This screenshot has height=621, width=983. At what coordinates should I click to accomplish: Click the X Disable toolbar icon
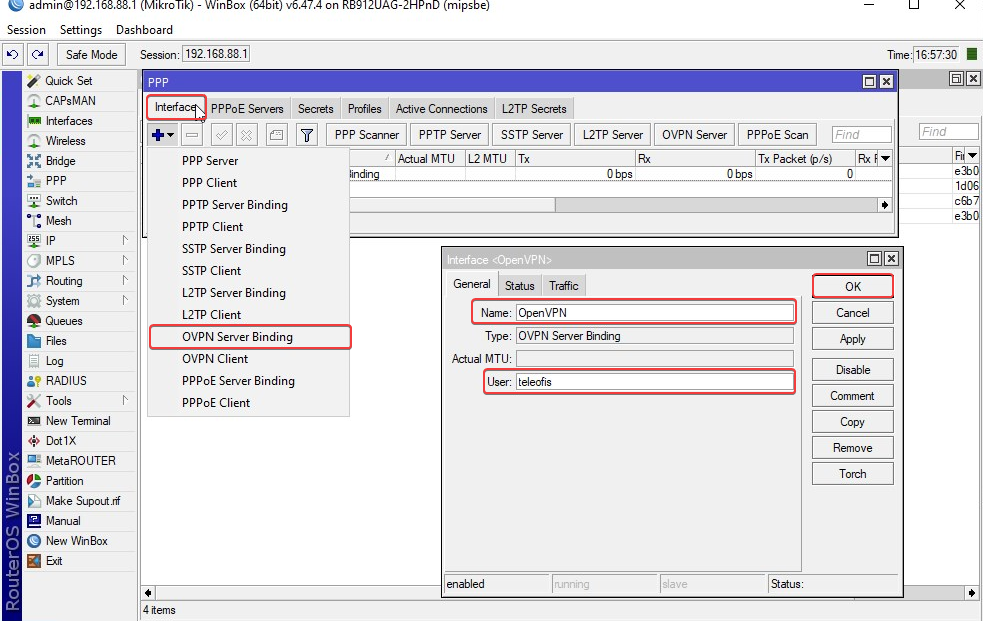tap(246, 135)
